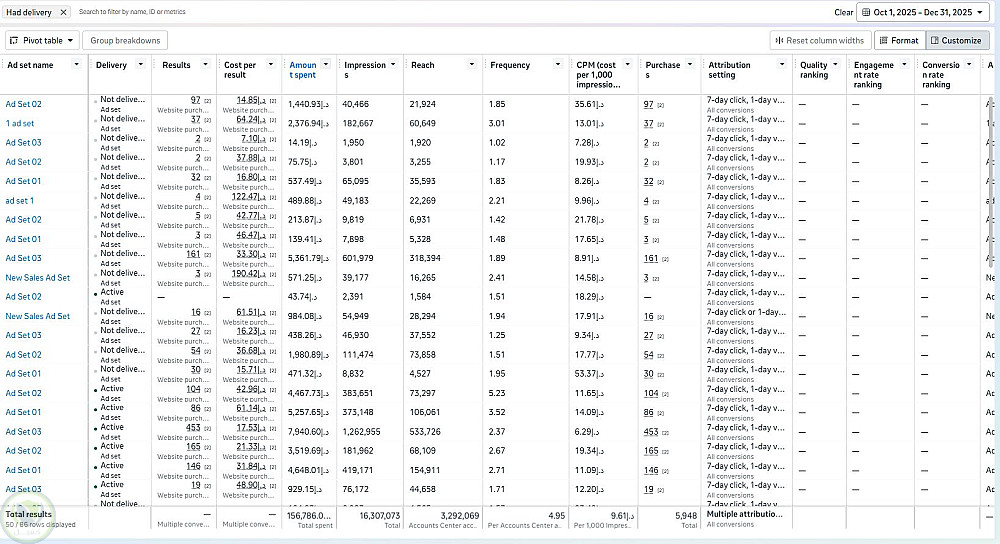This screenshot has width=1000, height=544.
Task: Click the Reach column header
Action: (x=422, y=65)
